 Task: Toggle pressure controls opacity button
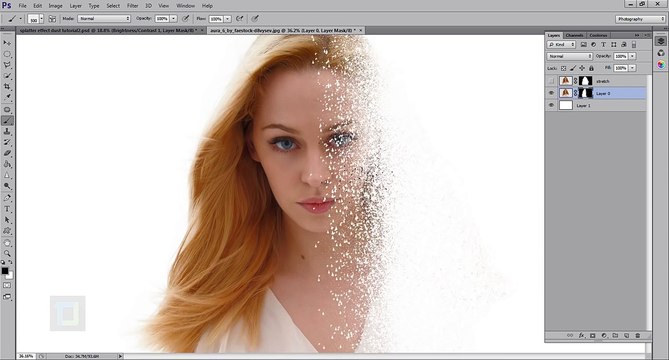(x=186, y=19)
